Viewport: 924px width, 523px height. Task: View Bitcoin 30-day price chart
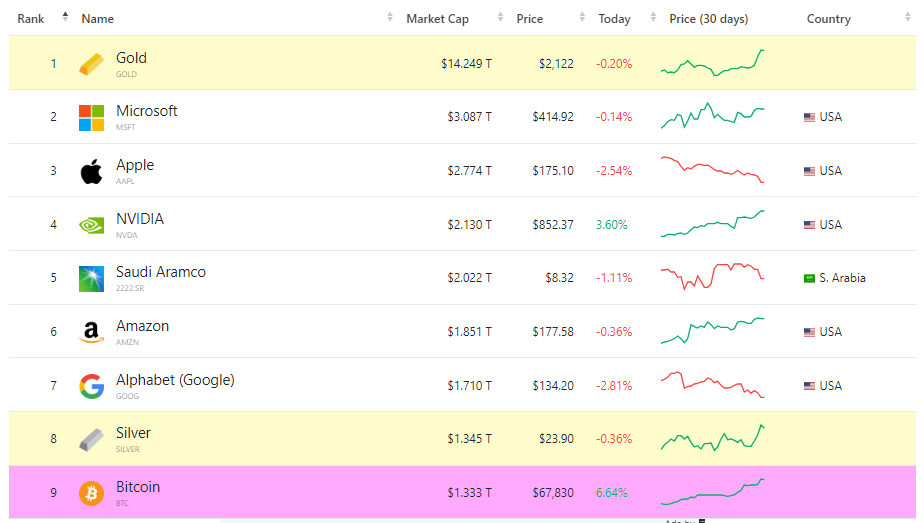[712, 492]
